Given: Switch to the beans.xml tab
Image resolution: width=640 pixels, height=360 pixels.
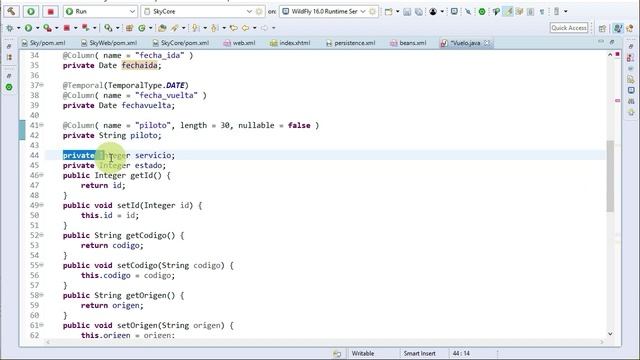Looking at the screenshot, I should click(408, 43).
